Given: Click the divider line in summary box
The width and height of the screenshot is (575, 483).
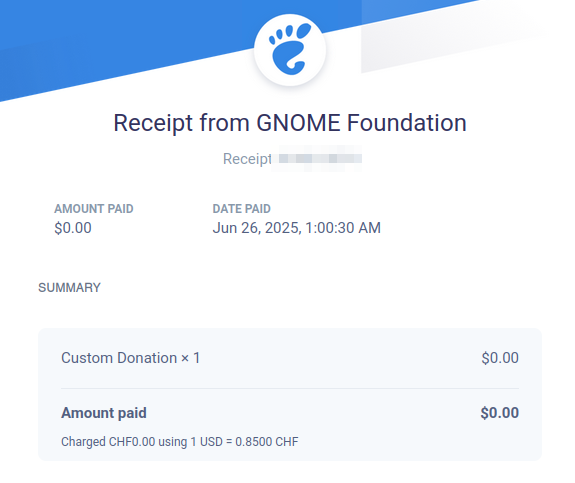Looking at the screenshot, I should point(290,388).
